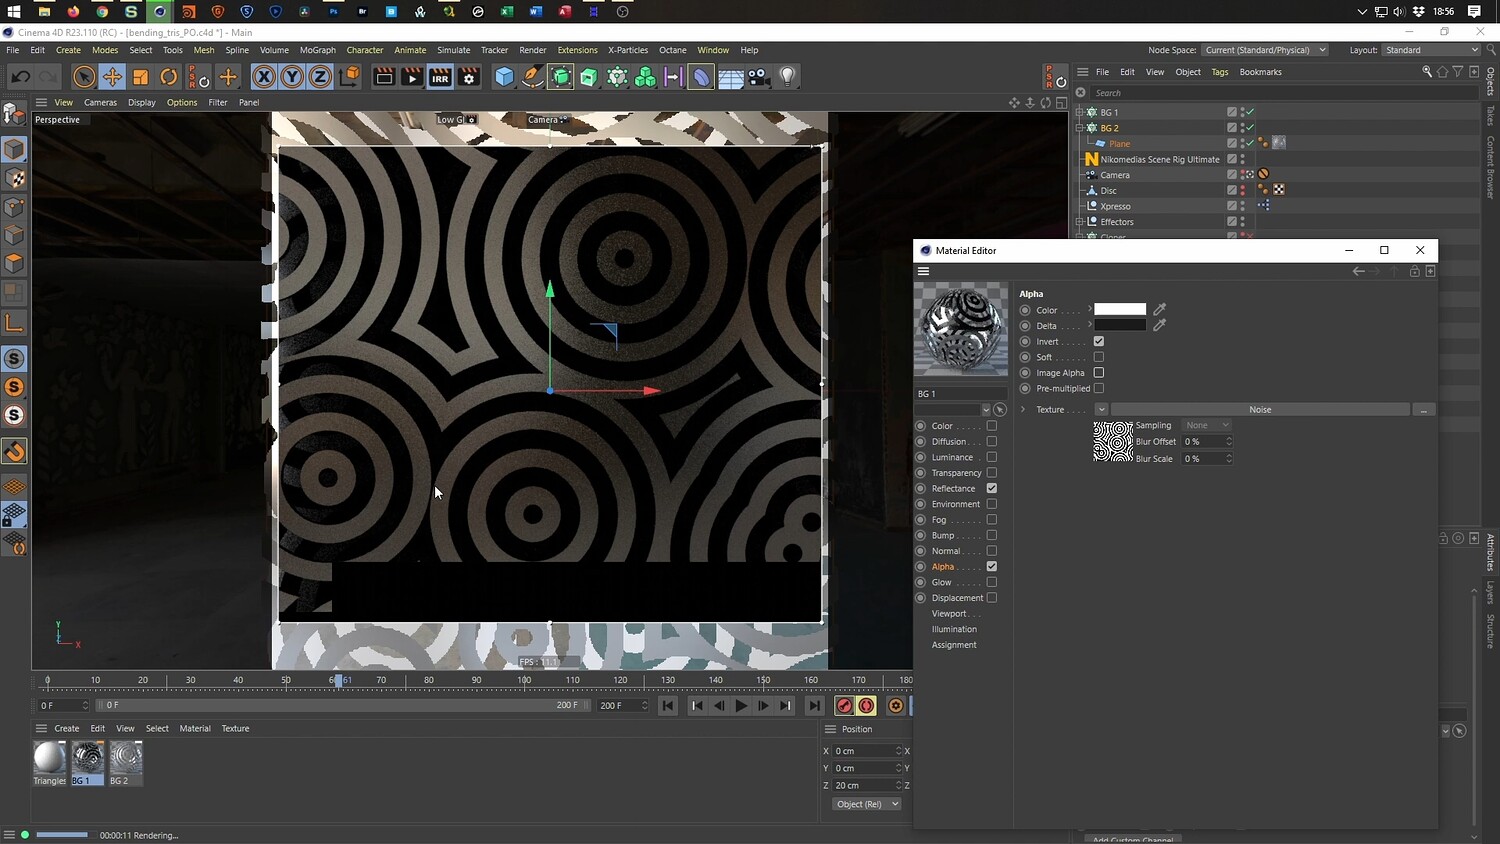Toggle the IRR interactive render region
This screenshot has width=1500, height=844.
[x=440, y=77]
